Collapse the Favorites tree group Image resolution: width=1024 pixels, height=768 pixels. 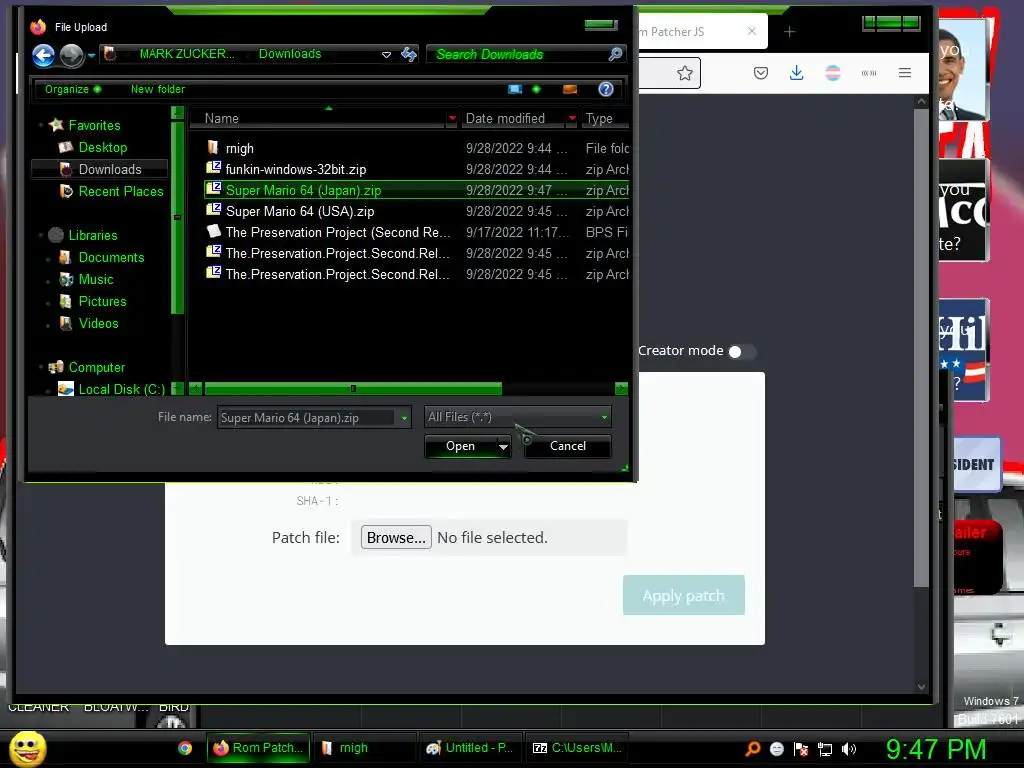pos(40,125)
